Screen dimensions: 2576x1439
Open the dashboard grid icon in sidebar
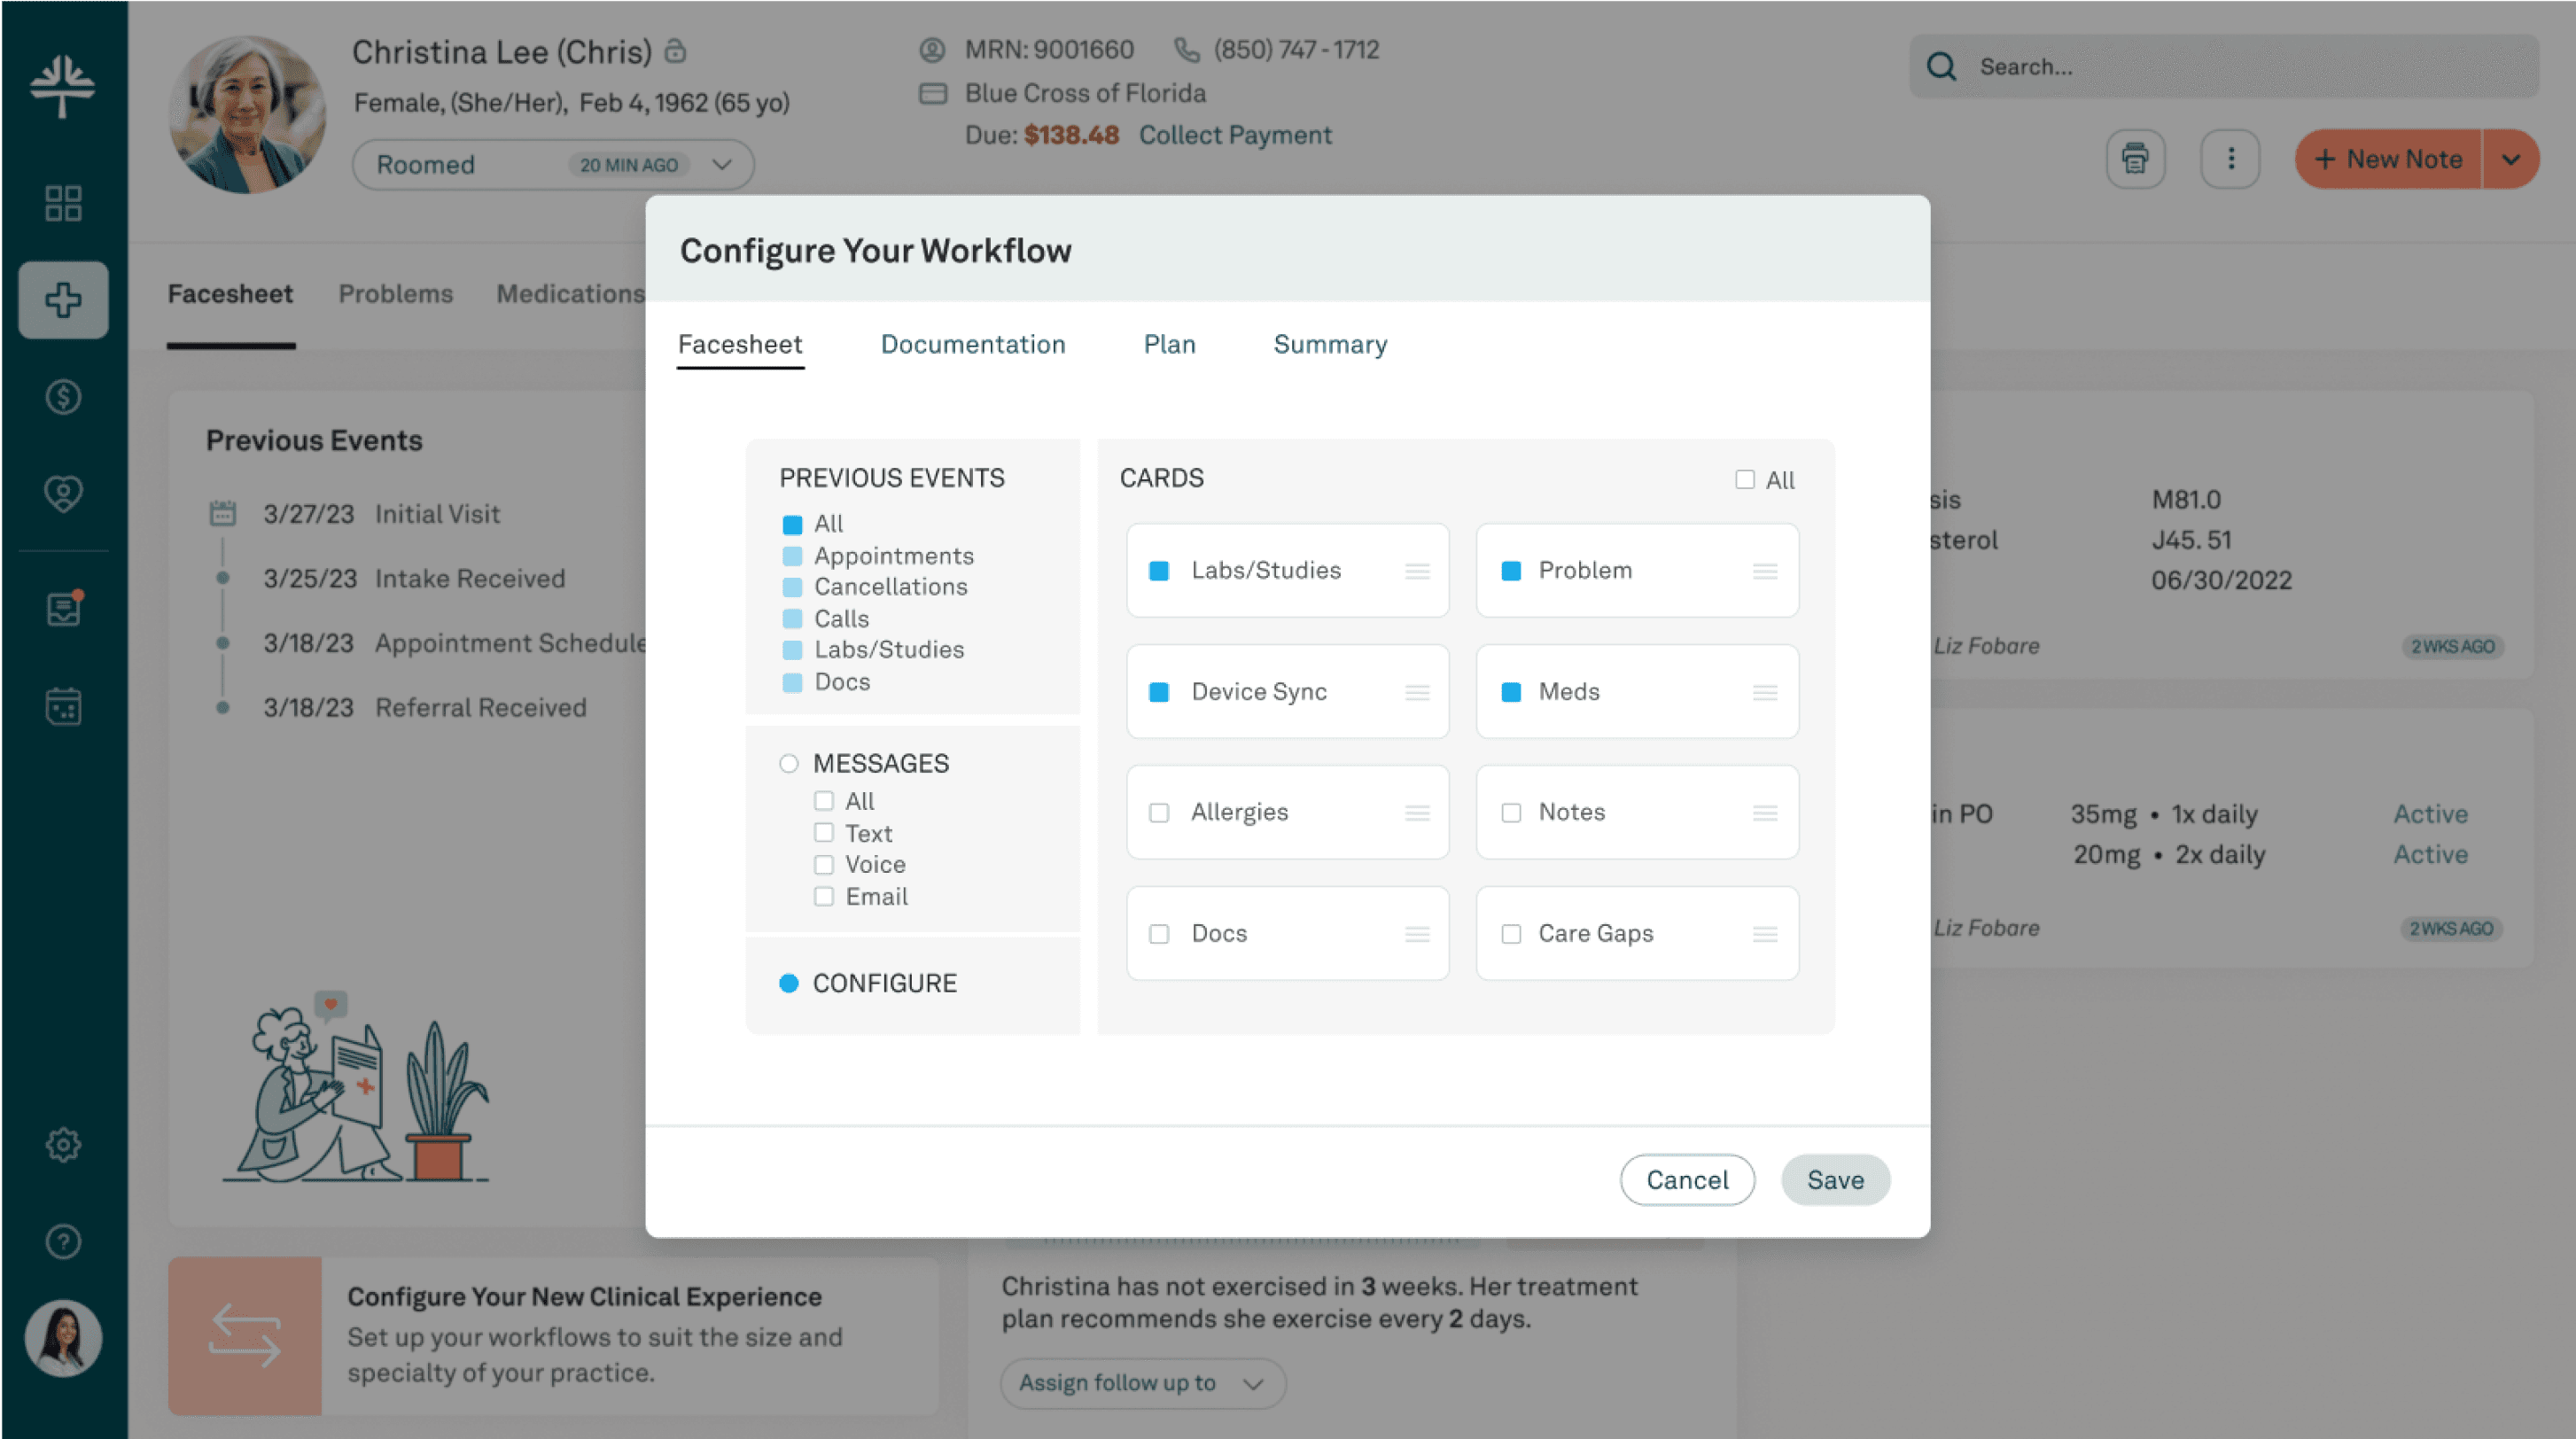tap(63, 203)
